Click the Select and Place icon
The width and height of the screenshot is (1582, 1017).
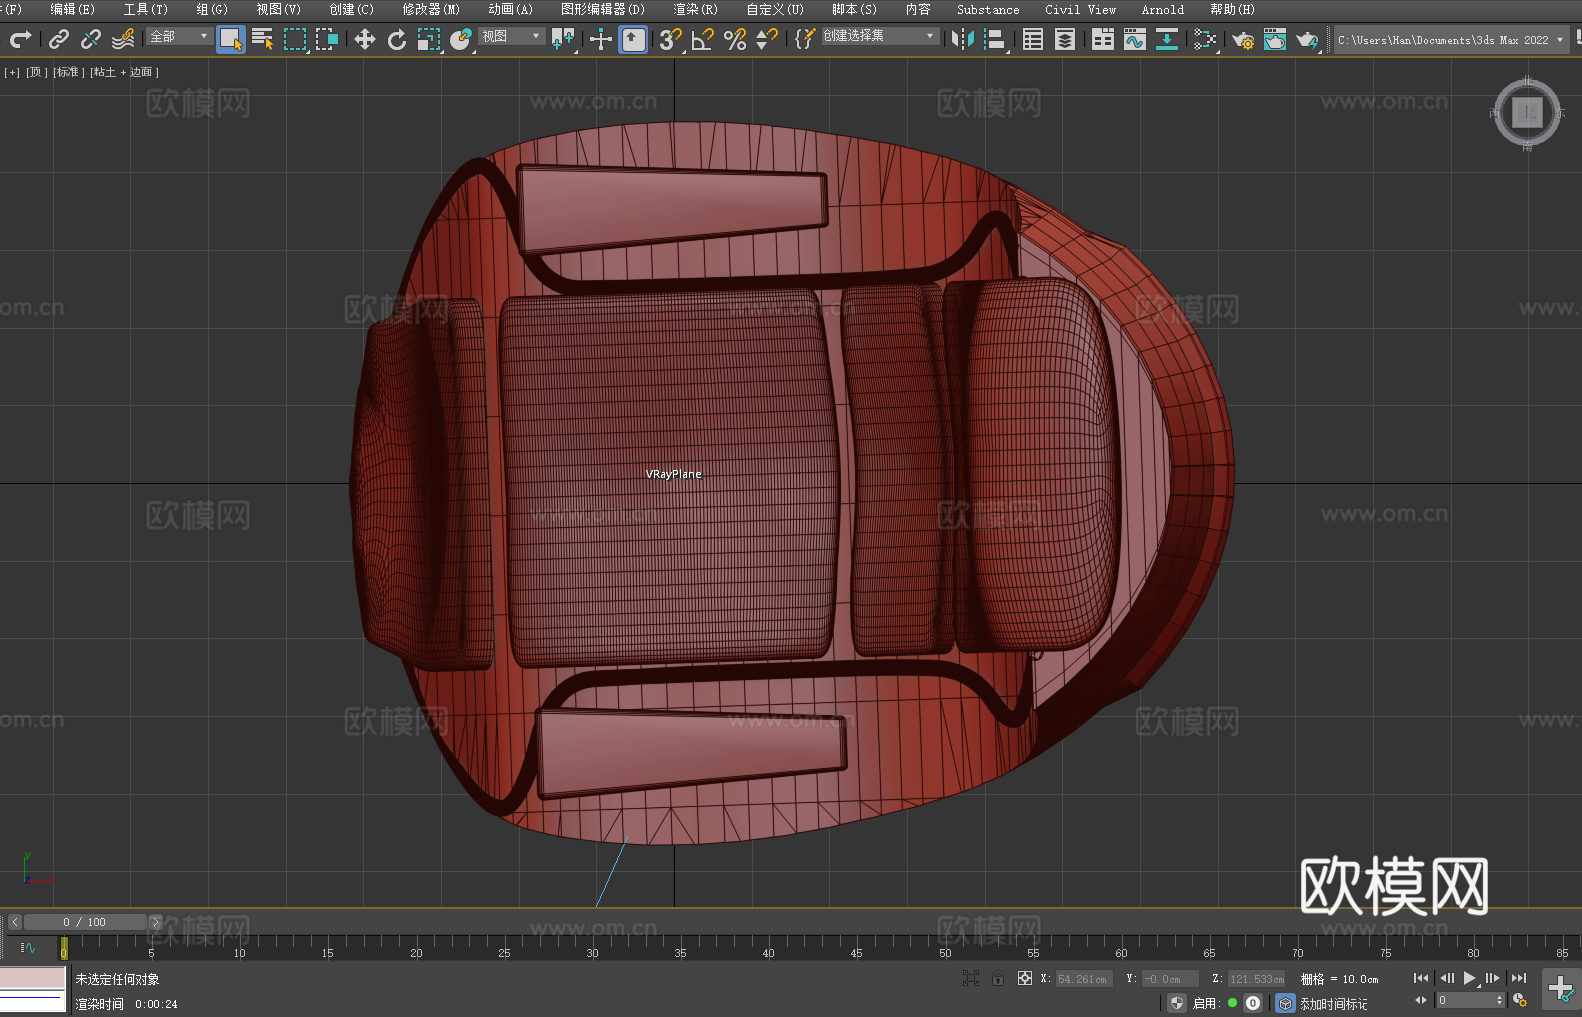coord(461,39)
